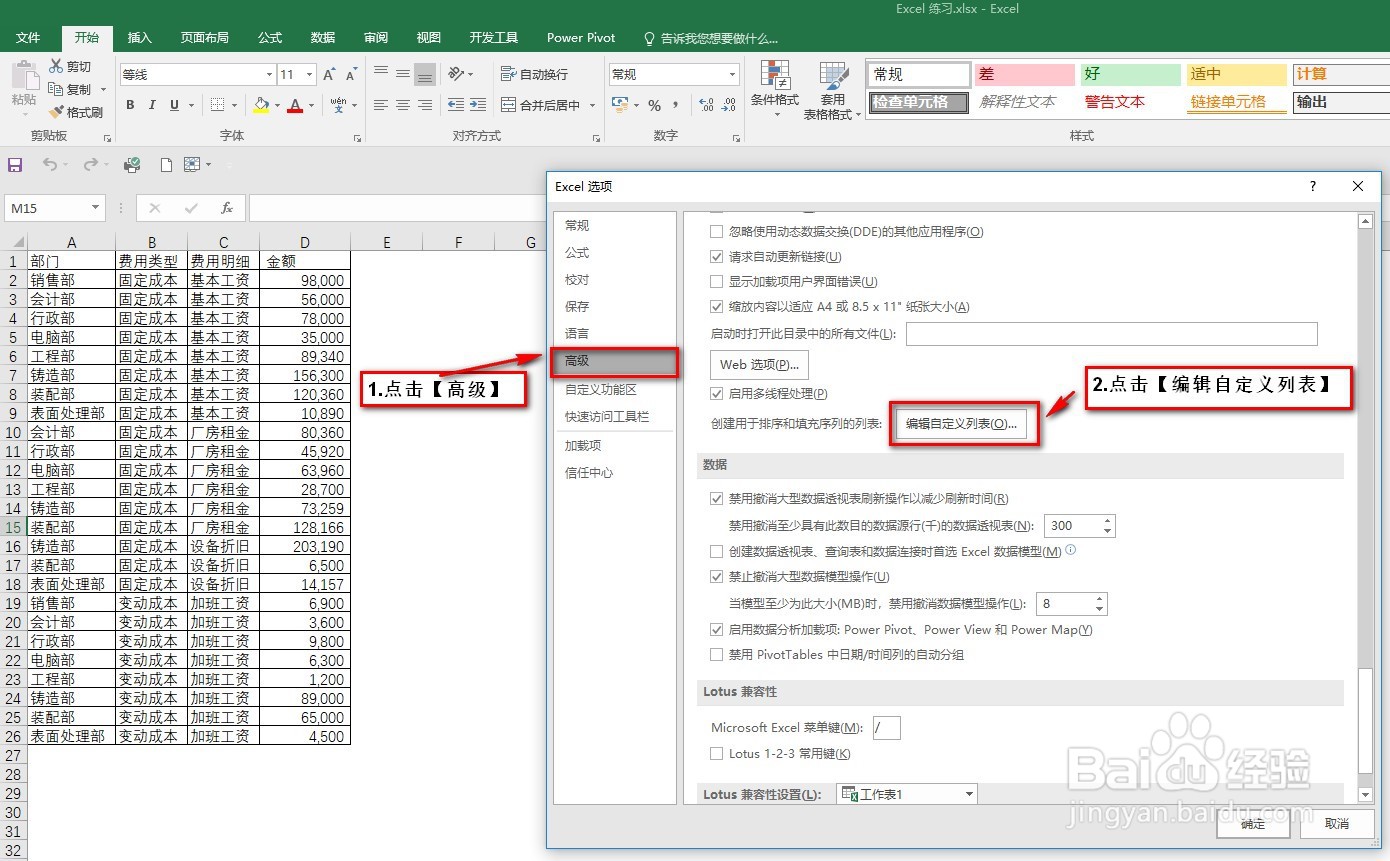Screen dimensions: 1390x861
Task: Click the phonetic guide wén icon
Action: 338,105
